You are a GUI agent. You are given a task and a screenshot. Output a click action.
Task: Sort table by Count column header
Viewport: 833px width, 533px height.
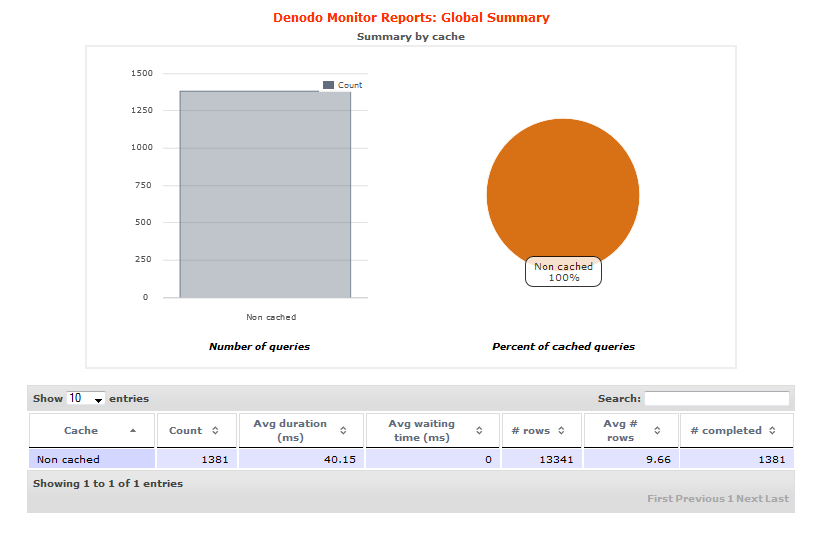[197, 430]
